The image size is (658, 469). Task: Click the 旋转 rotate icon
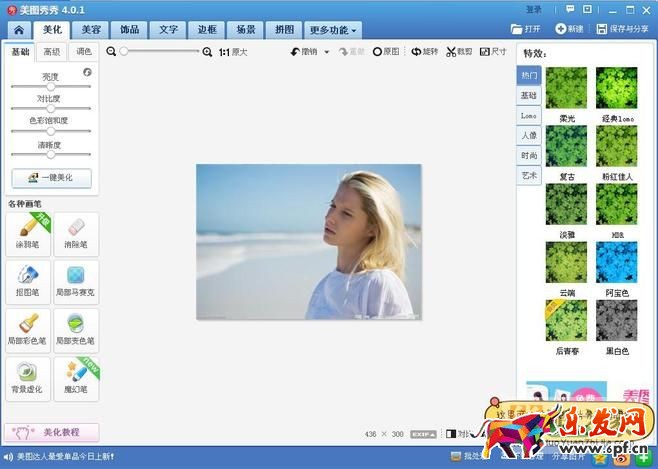click(x=425, y=51)
